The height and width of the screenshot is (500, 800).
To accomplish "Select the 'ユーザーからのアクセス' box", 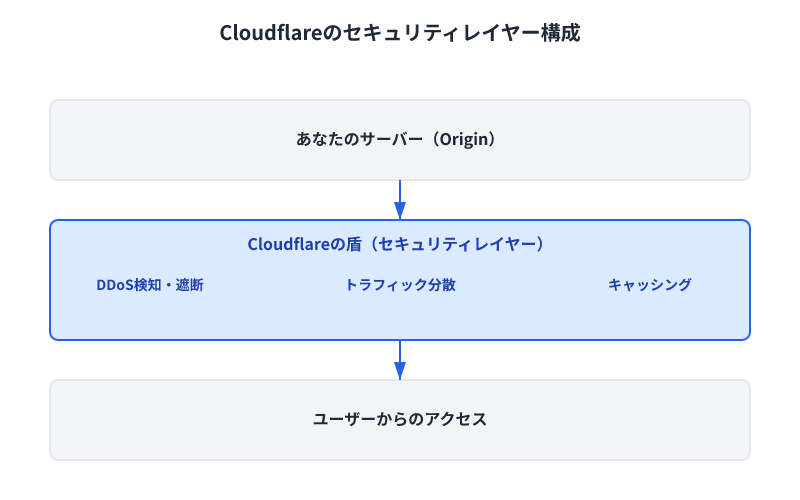I will point(399,420).
